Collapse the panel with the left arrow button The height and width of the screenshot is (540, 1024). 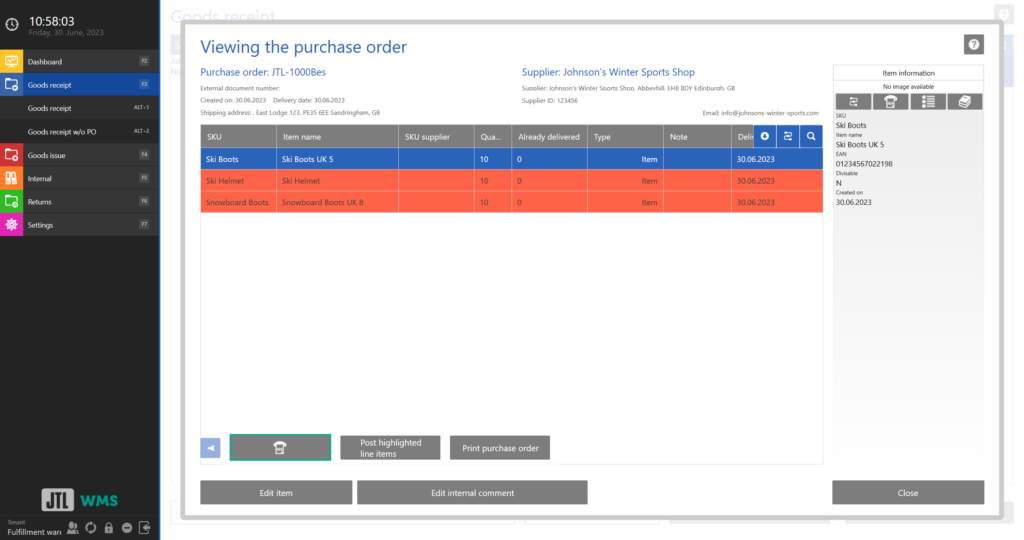[x=211, y=448]
